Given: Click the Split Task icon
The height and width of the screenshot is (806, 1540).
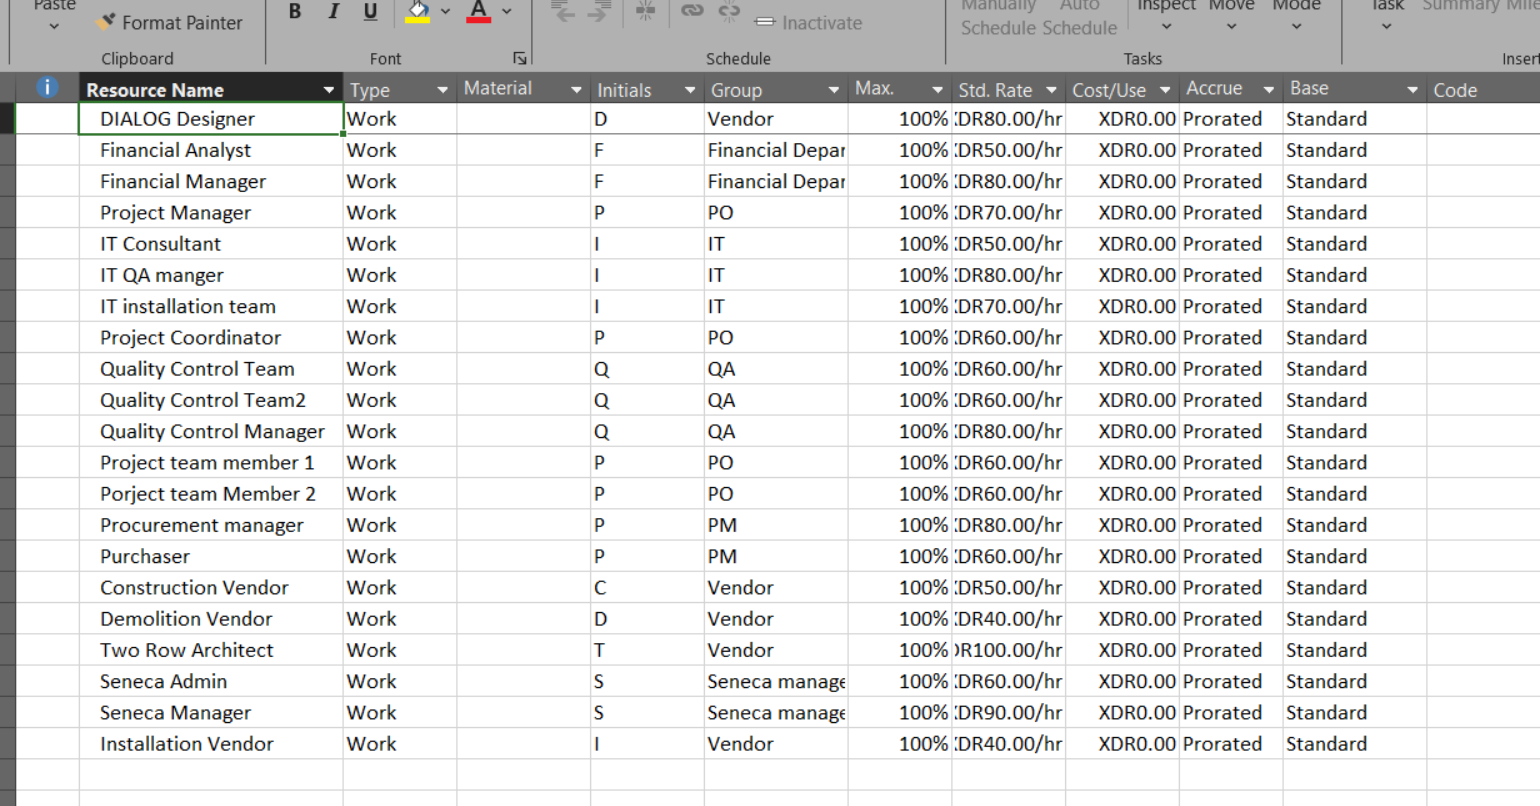Looking at the screenshot, I should point(646,12).
